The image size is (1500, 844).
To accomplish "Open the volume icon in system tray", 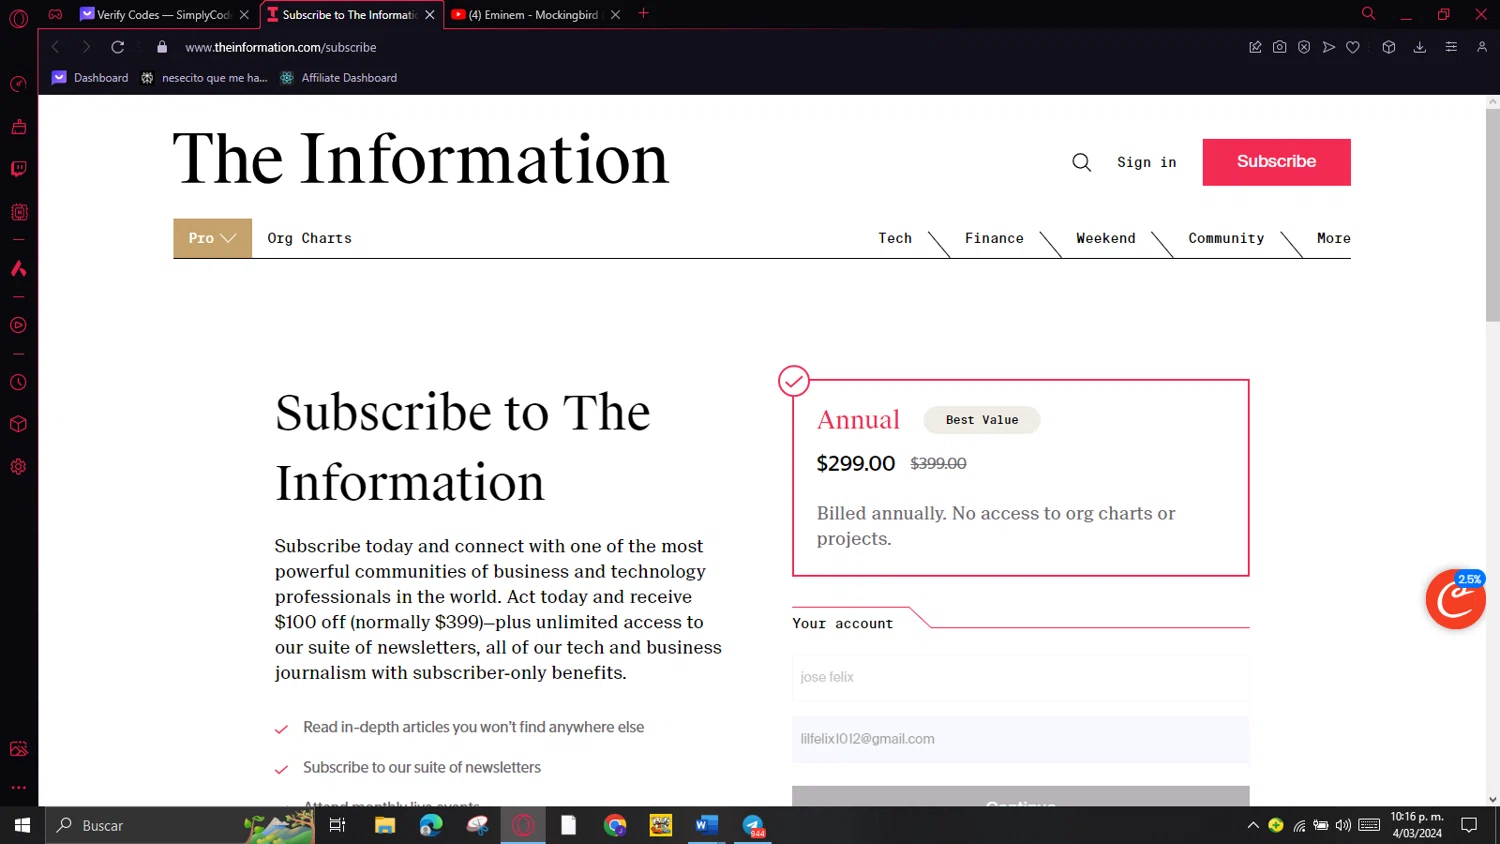I will pyautogui.click(x=1343, y=825).
